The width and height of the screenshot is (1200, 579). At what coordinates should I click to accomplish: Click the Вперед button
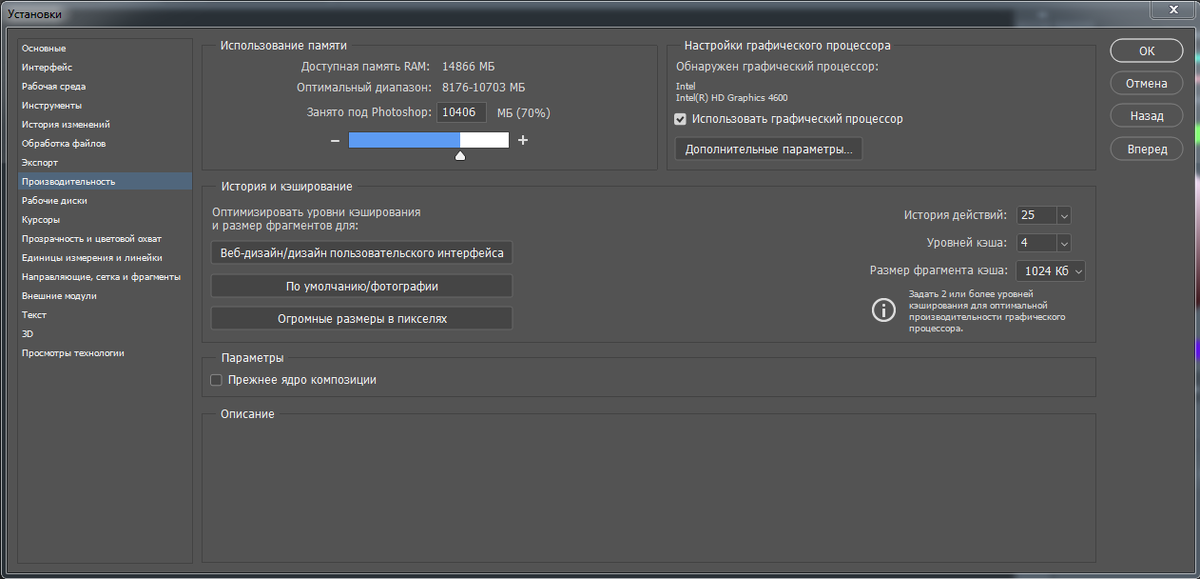pos(1147,149)
